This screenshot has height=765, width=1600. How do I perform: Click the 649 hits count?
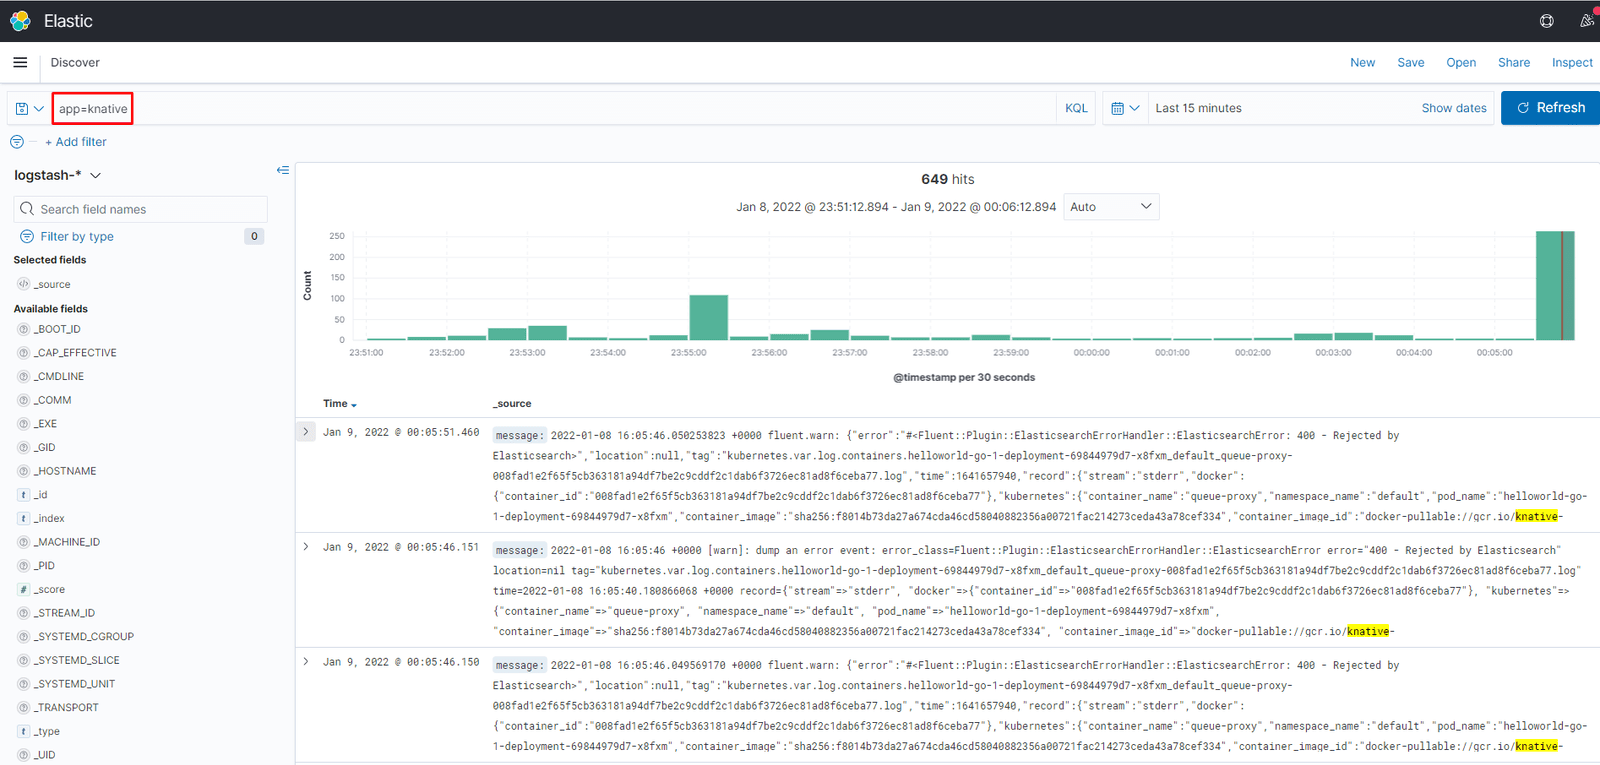947,179
